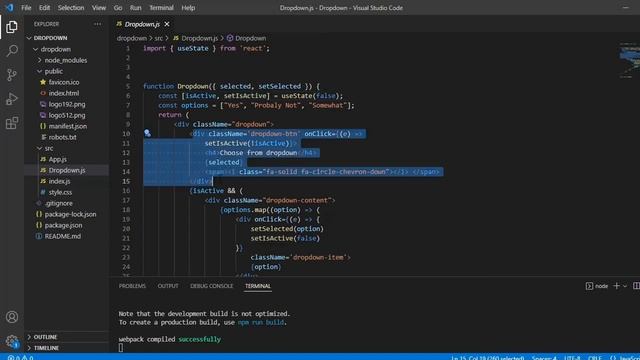Open the Manage gear icon

pyautogui.click(x=12, y=341)
